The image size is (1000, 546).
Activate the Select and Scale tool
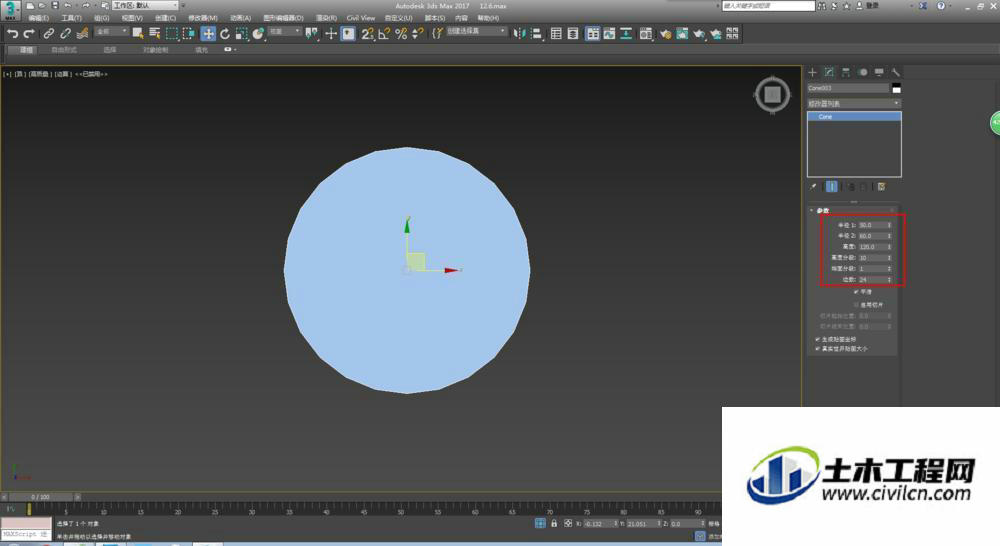[x=241, y=34]
